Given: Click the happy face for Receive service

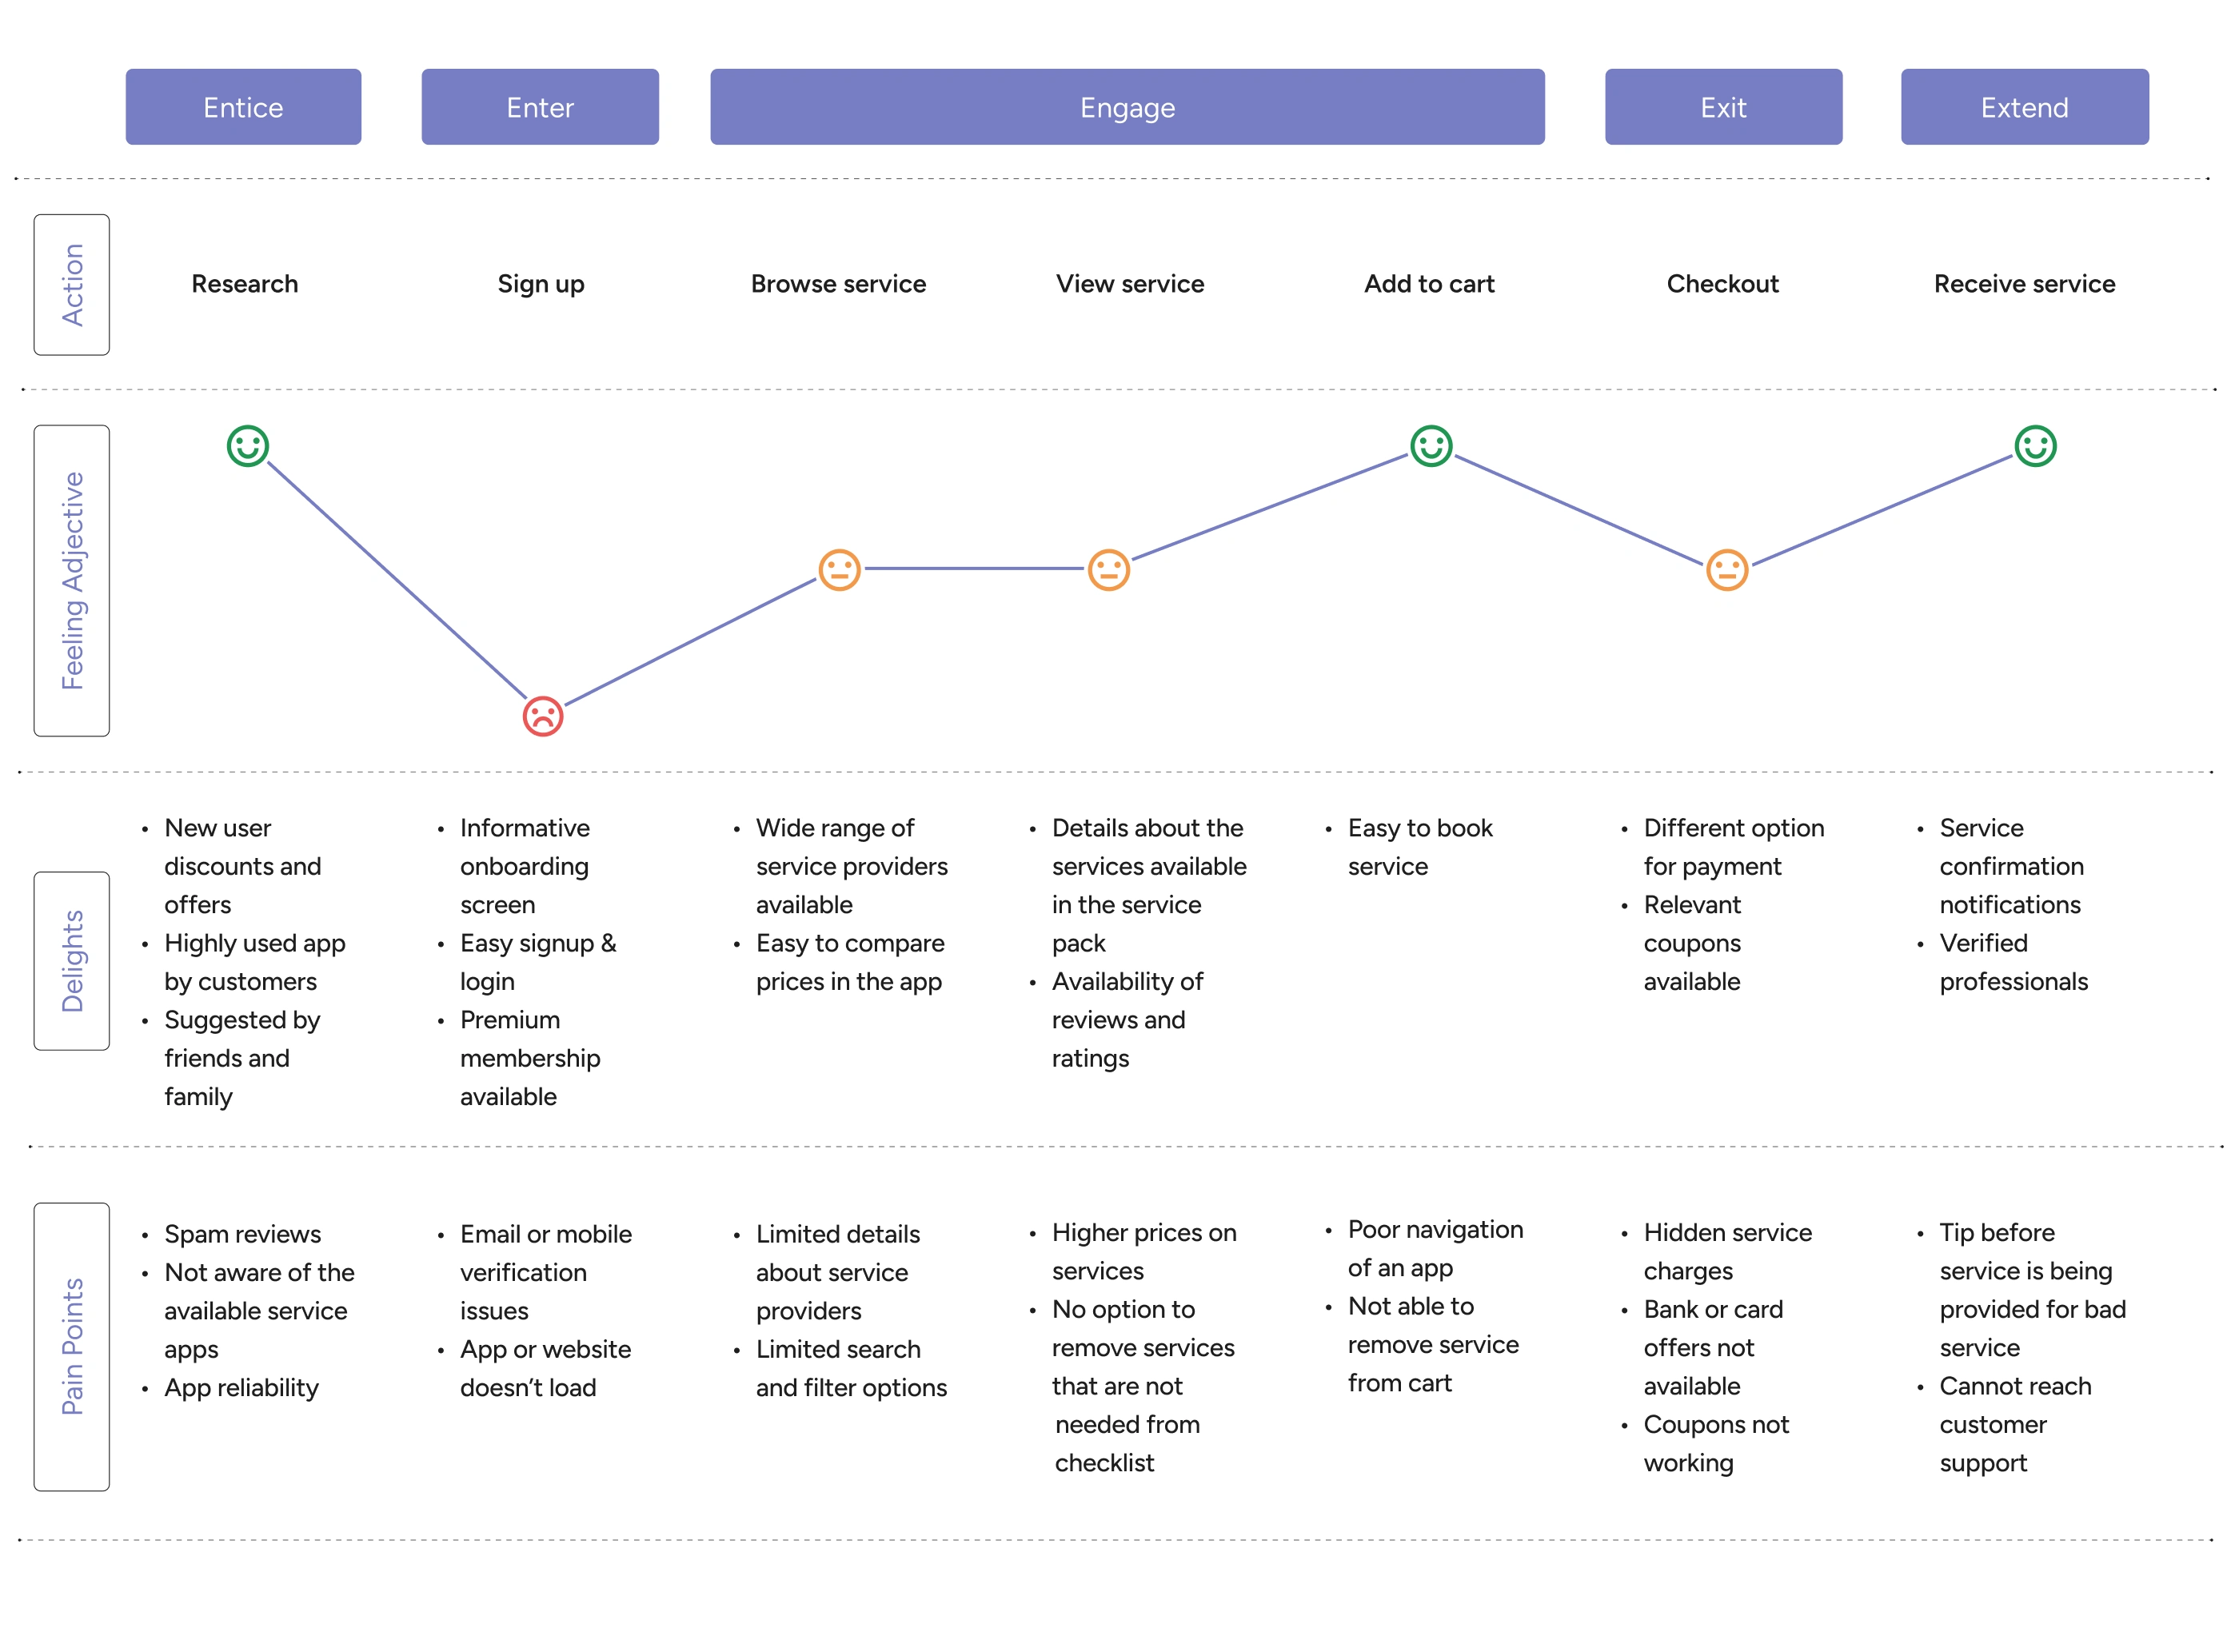Looking at the screenshot, I should coord(2035,446).
